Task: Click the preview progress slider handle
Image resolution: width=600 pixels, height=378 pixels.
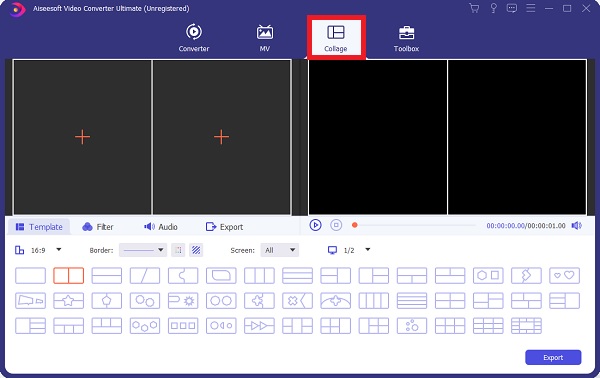Action: 355,225
